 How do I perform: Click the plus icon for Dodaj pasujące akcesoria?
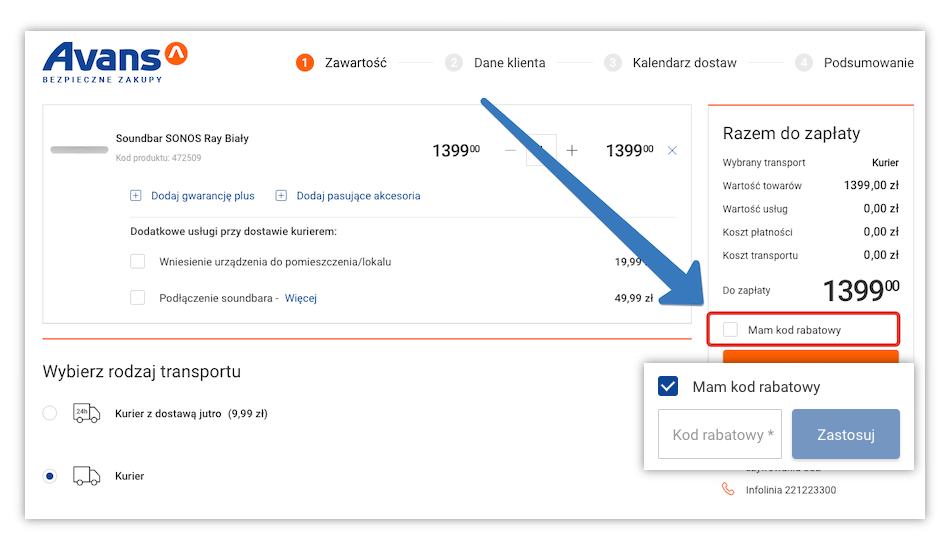pos(281,196)
